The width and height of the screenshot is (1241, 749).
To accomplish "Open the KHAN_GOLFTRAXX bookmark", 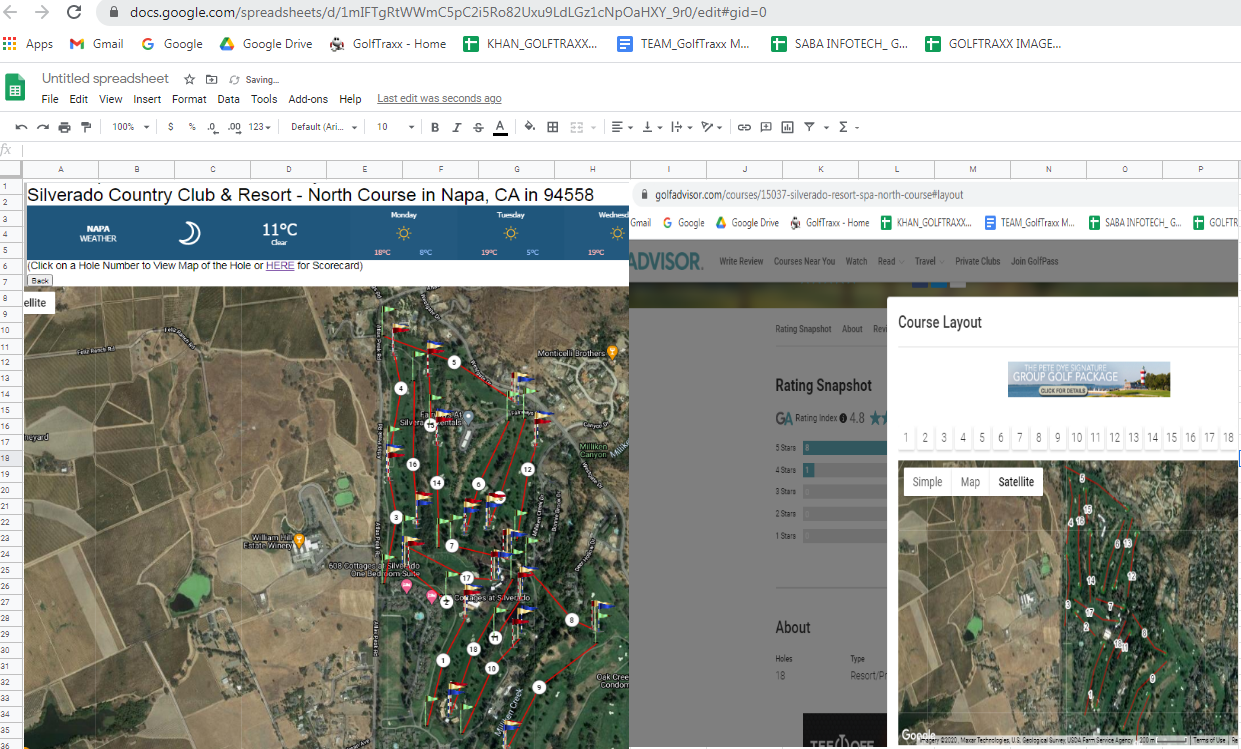I will tap(531, 44).
